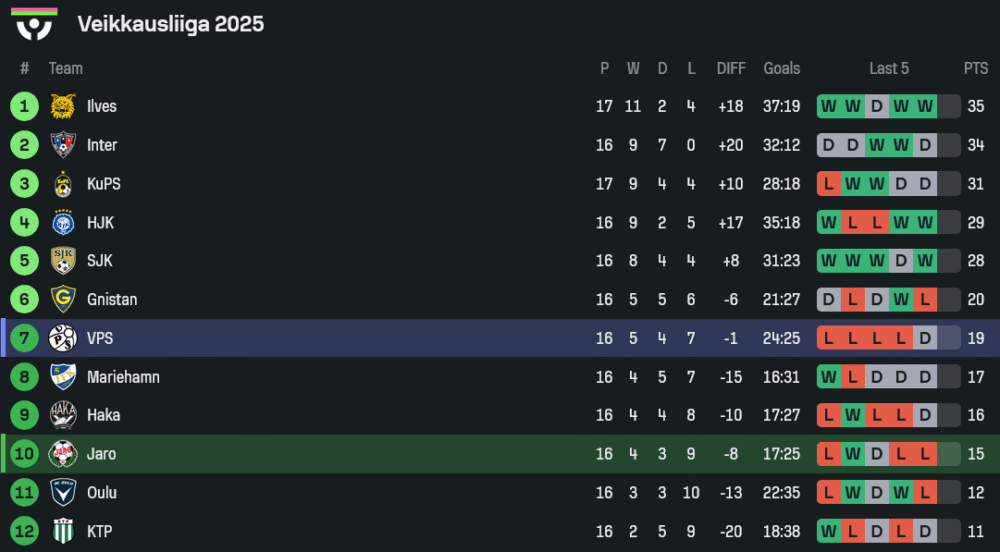The image size is (1000, 552).
Task: Click the VPS team crest
Action: pos(63,339)
